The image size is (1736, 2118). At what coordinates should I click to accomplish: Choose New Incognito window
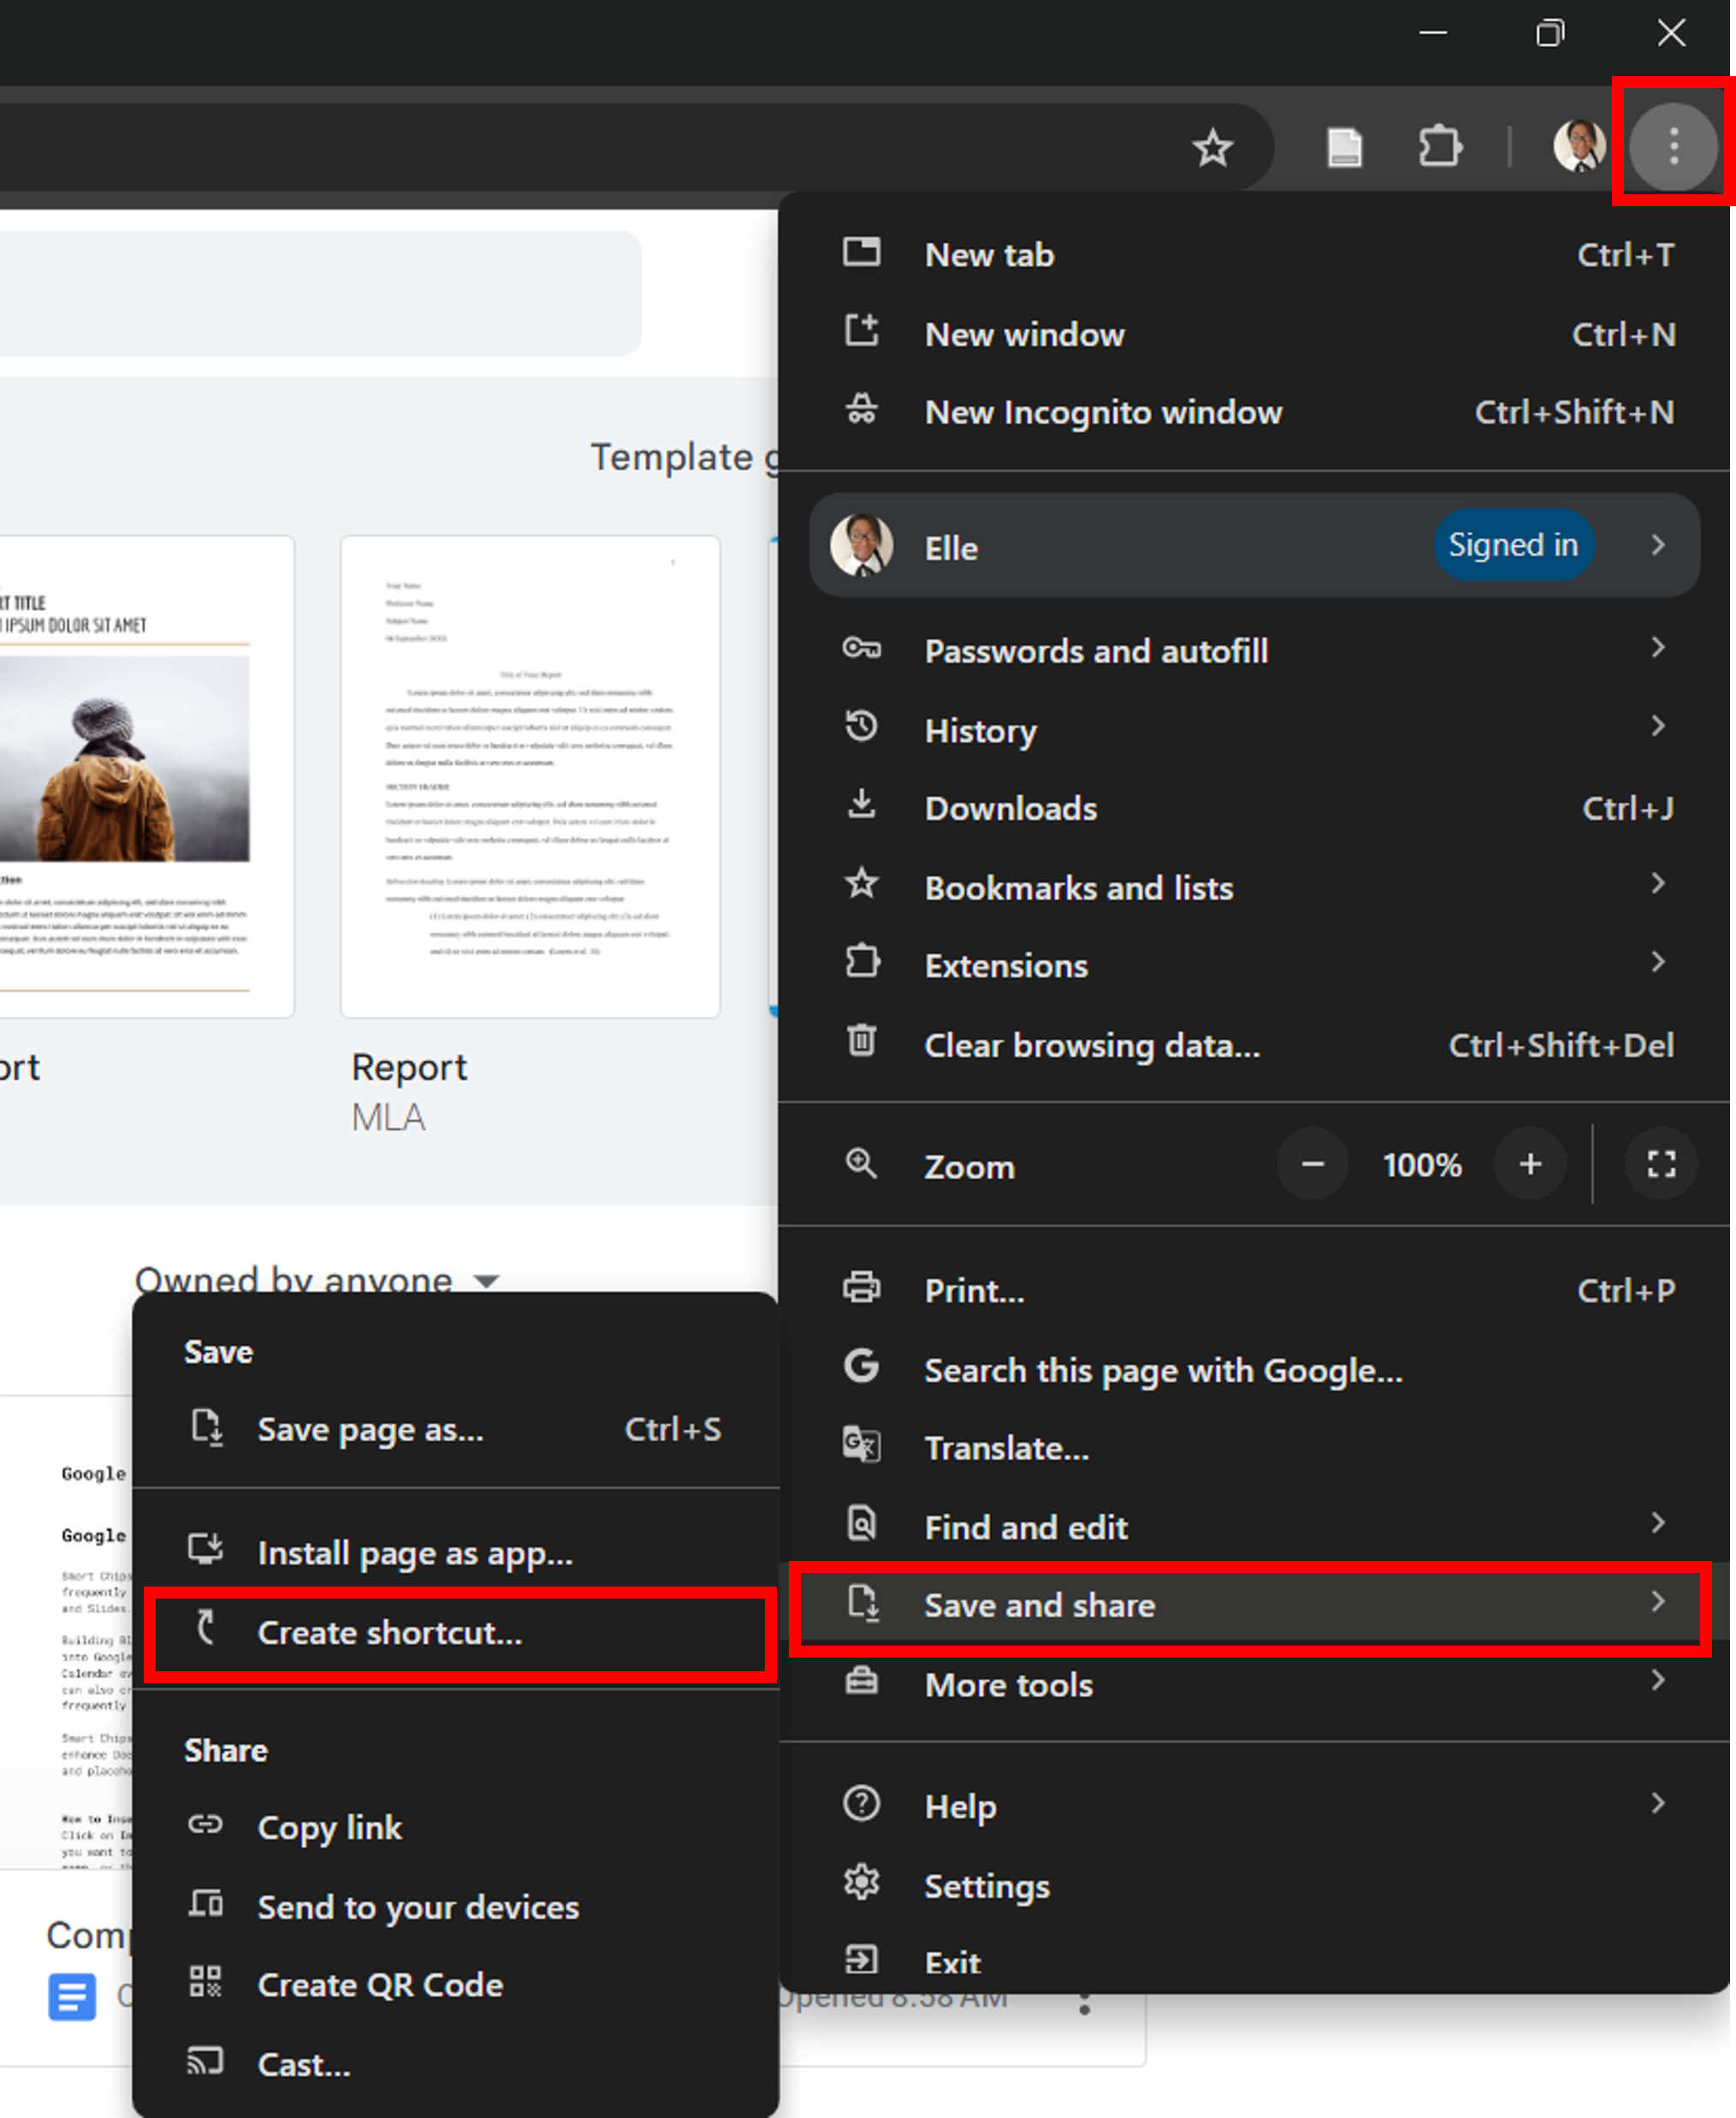1254,411
